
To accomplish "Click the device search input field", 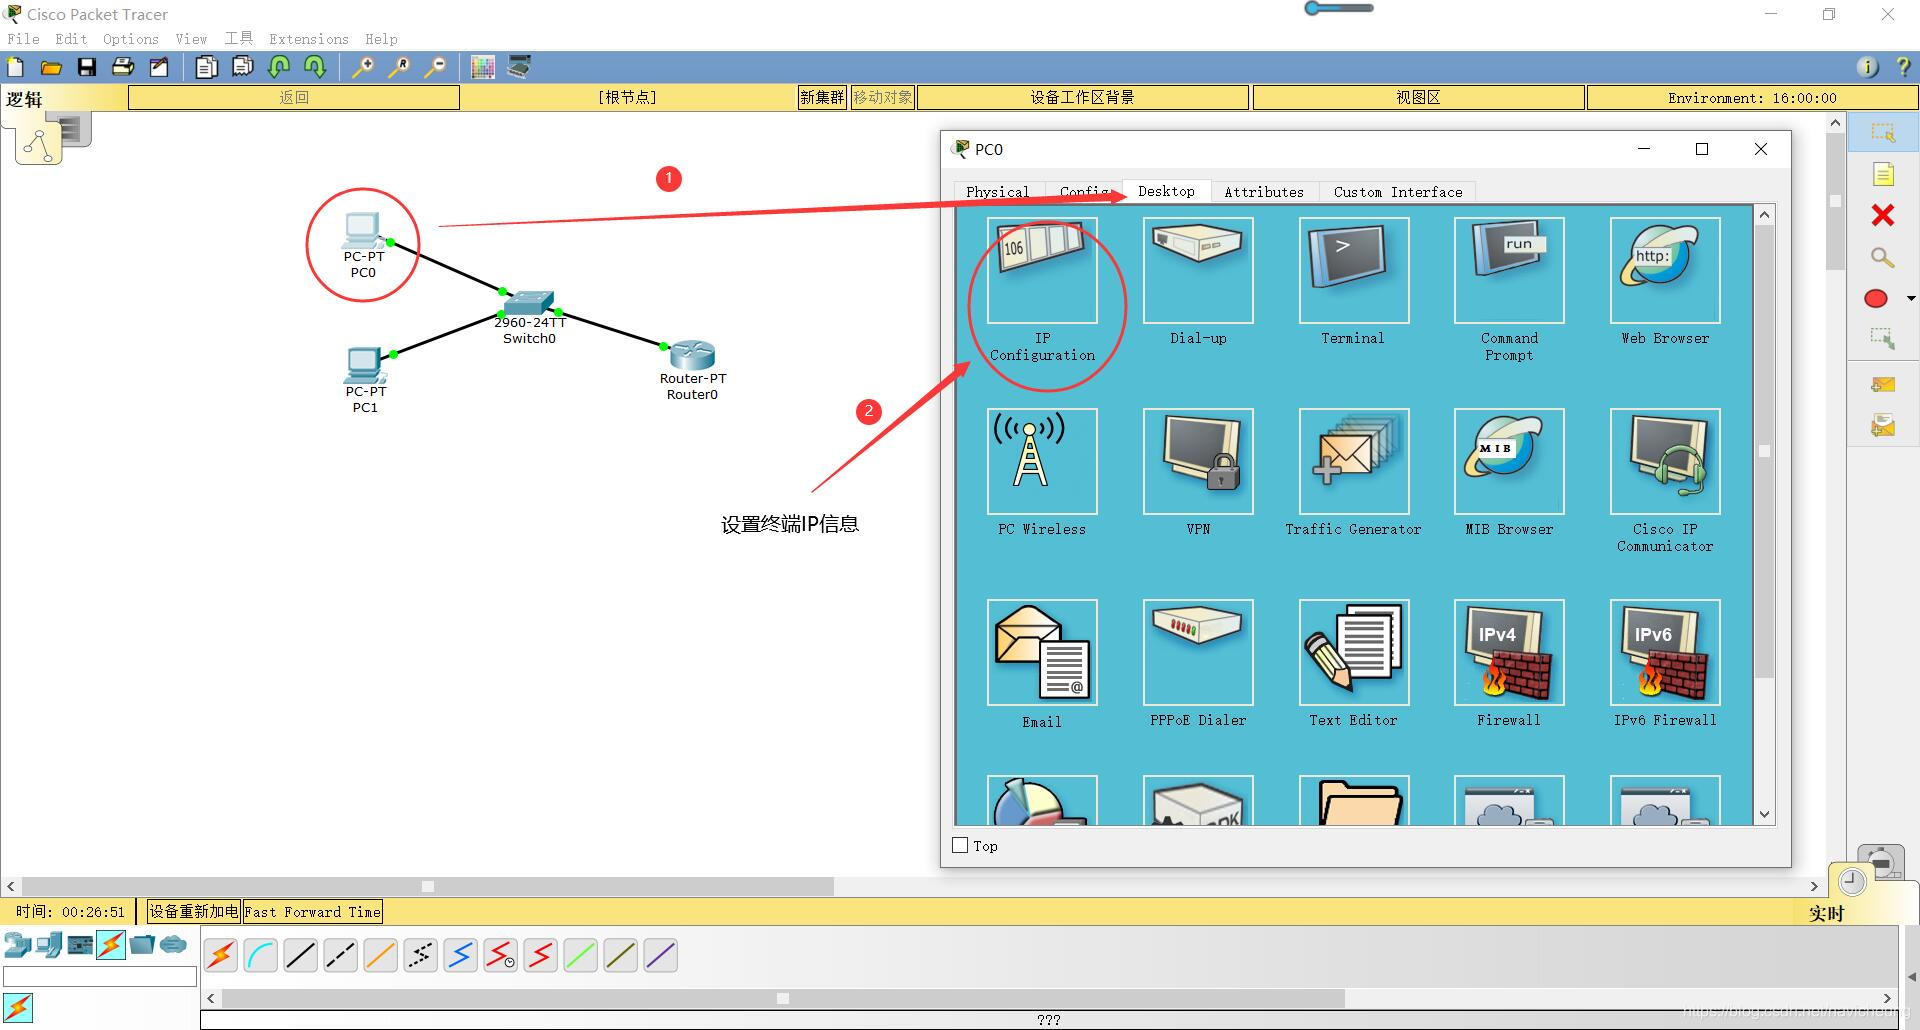I will tap(100, 977).
